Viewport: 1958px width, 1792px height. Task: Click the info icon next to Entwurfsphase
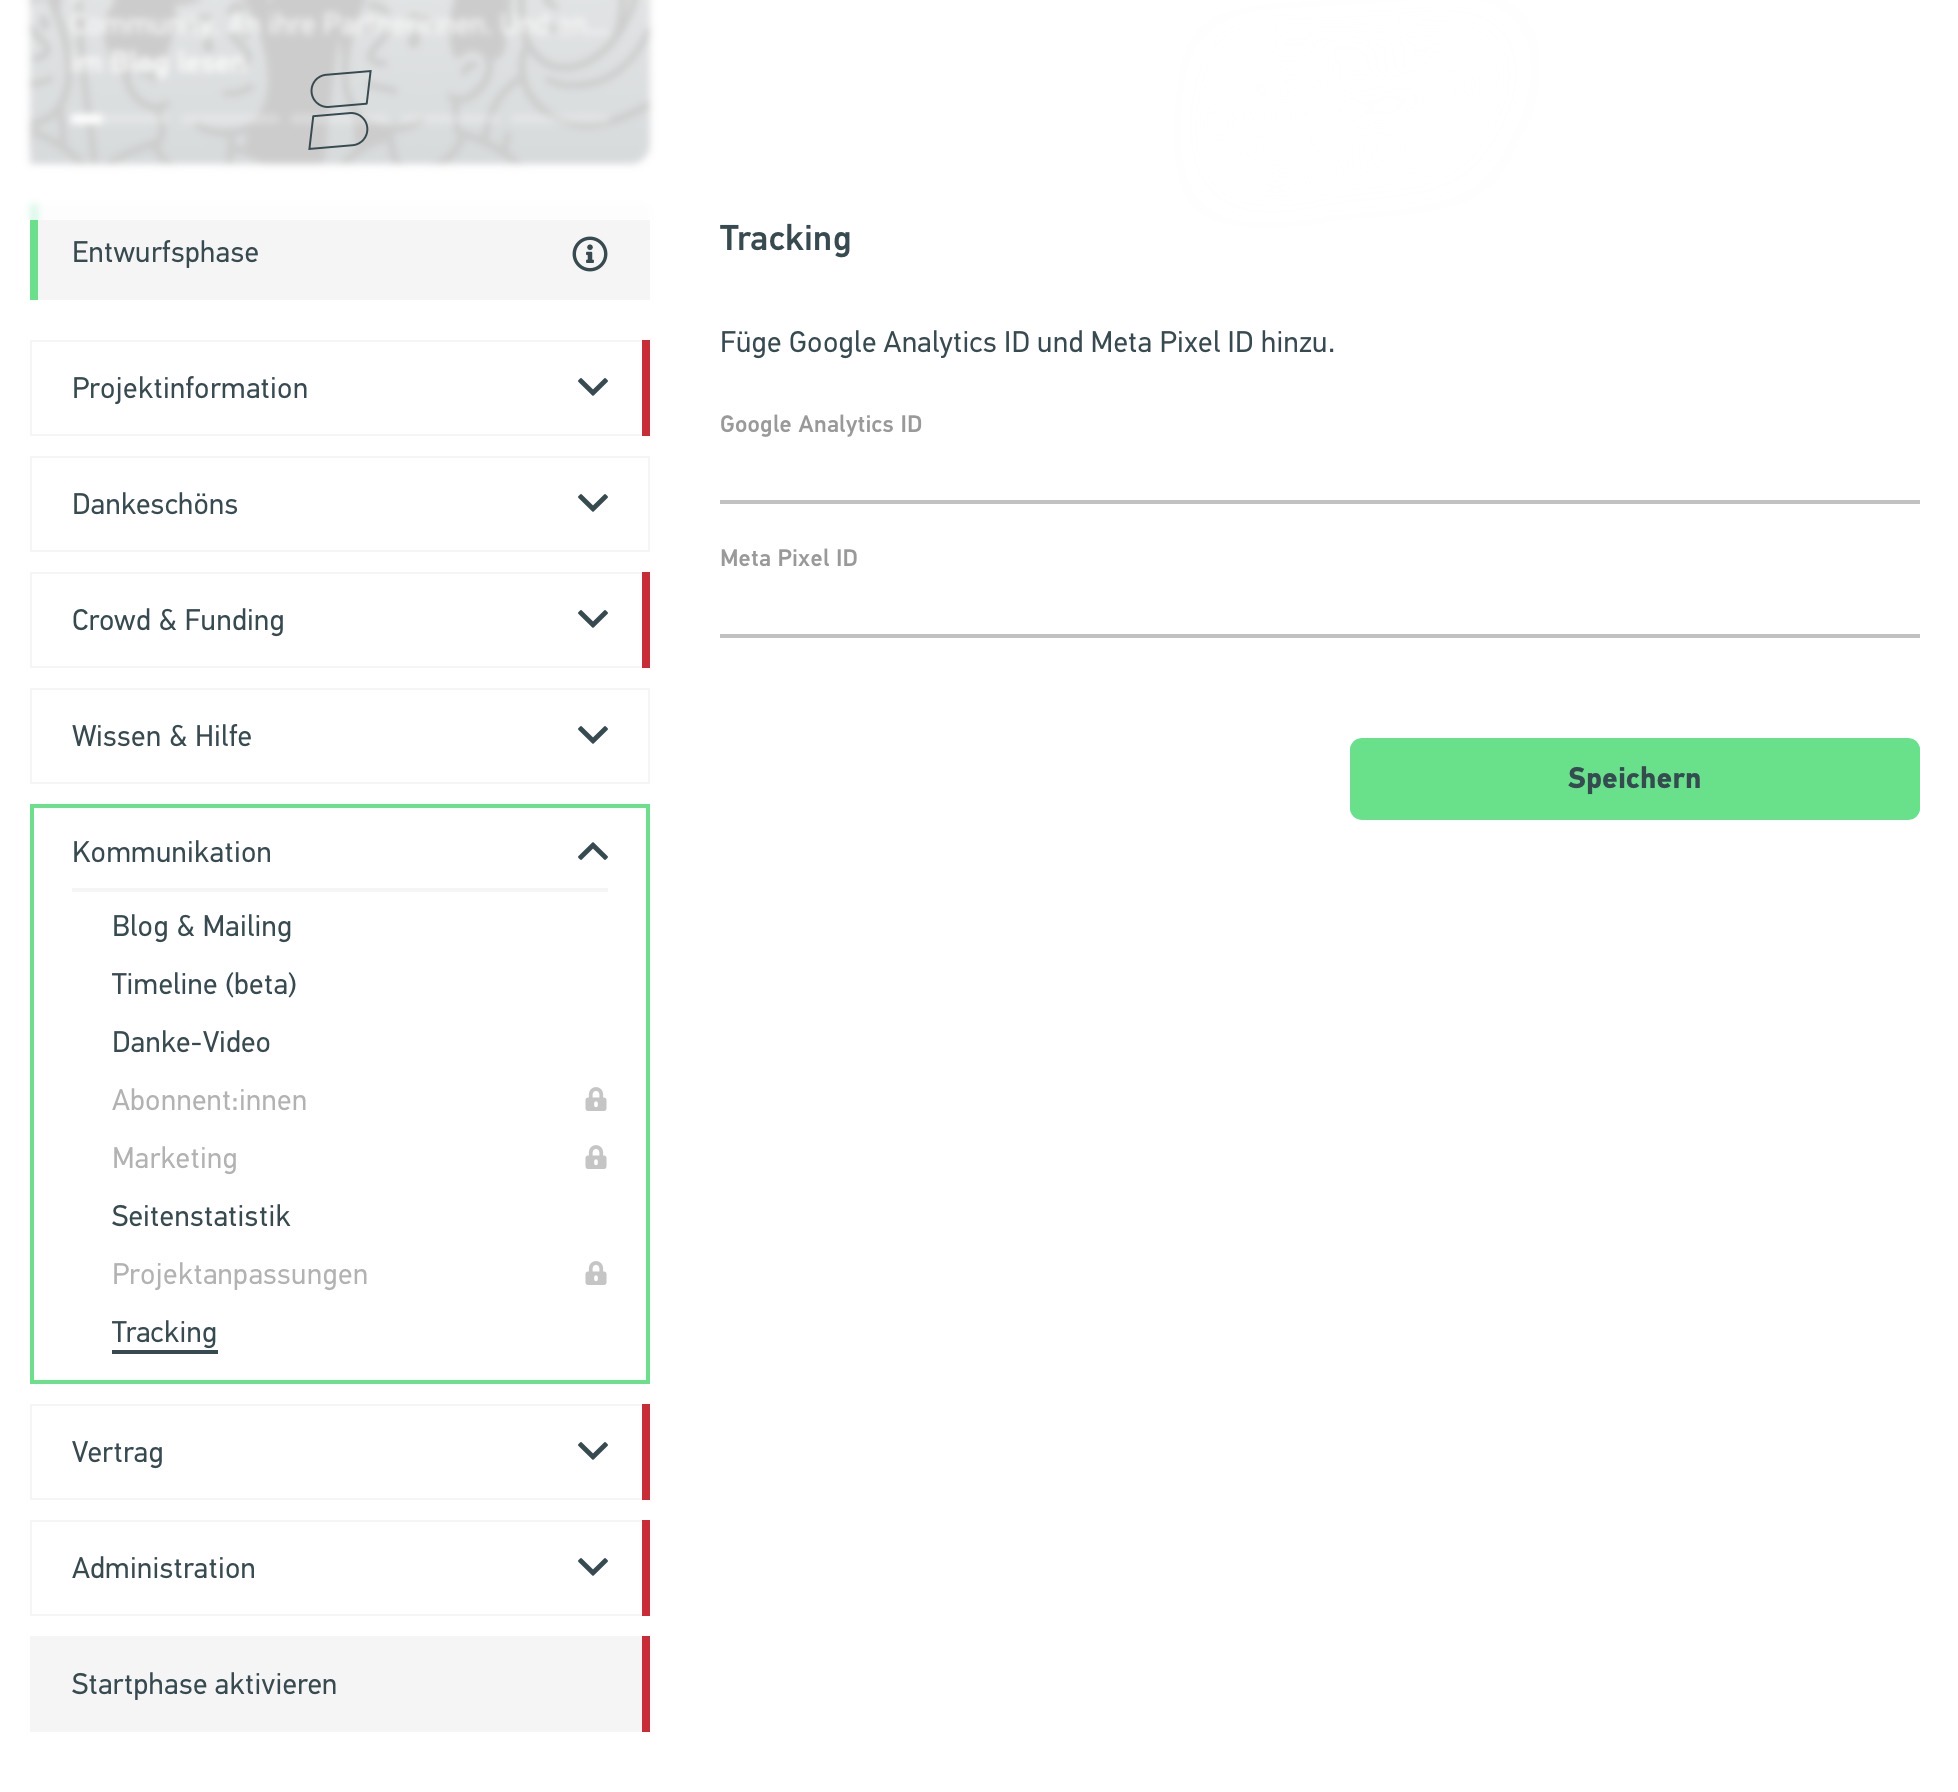click(x=591, y=255)
